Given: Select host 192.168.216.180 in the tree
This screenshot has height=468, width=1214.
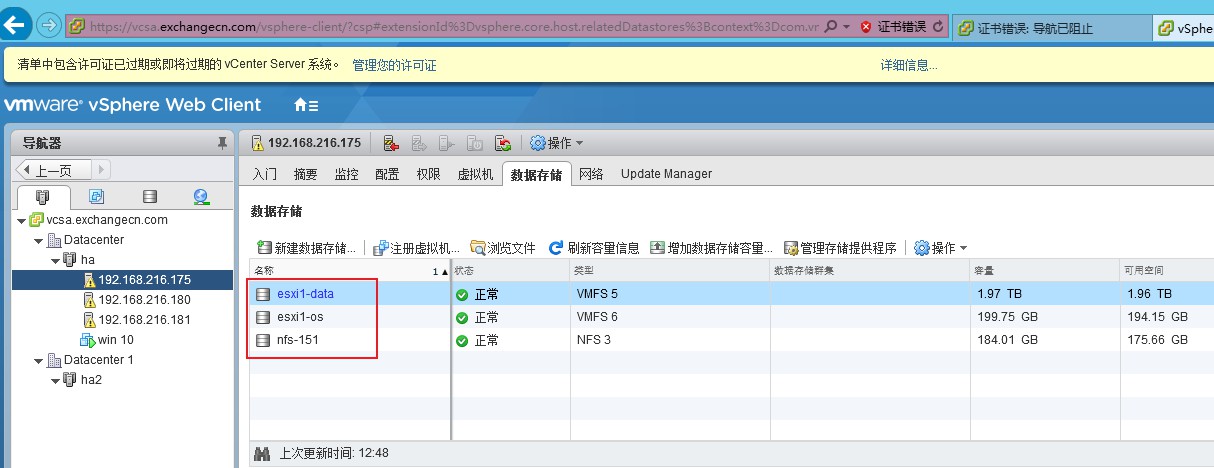Looking at the screenshot, I should pyautogui.click(x=144, y=300).
